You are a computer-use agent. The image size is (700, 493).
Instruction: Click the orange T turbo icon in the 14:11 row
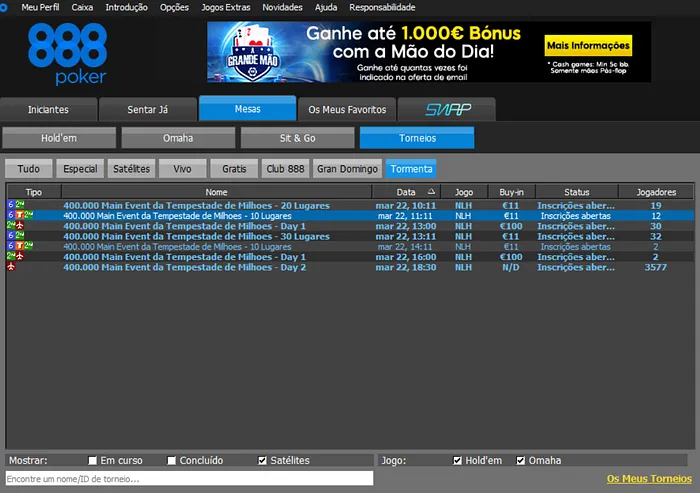[x=20, y=246]
